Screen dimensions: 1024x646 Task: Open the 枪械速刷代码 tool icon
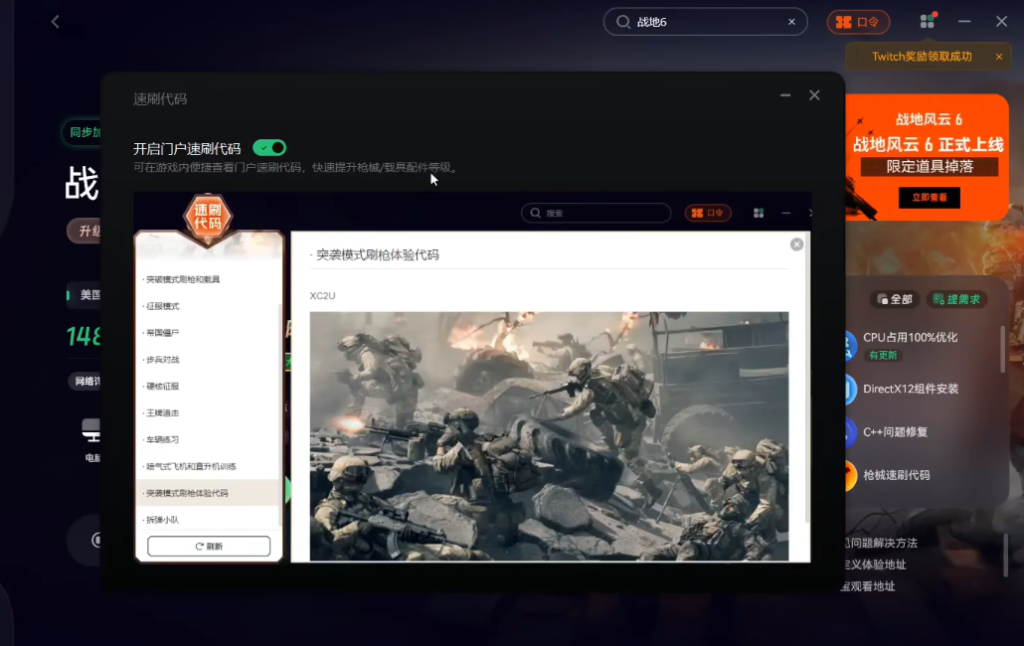[x=848, y=476]
